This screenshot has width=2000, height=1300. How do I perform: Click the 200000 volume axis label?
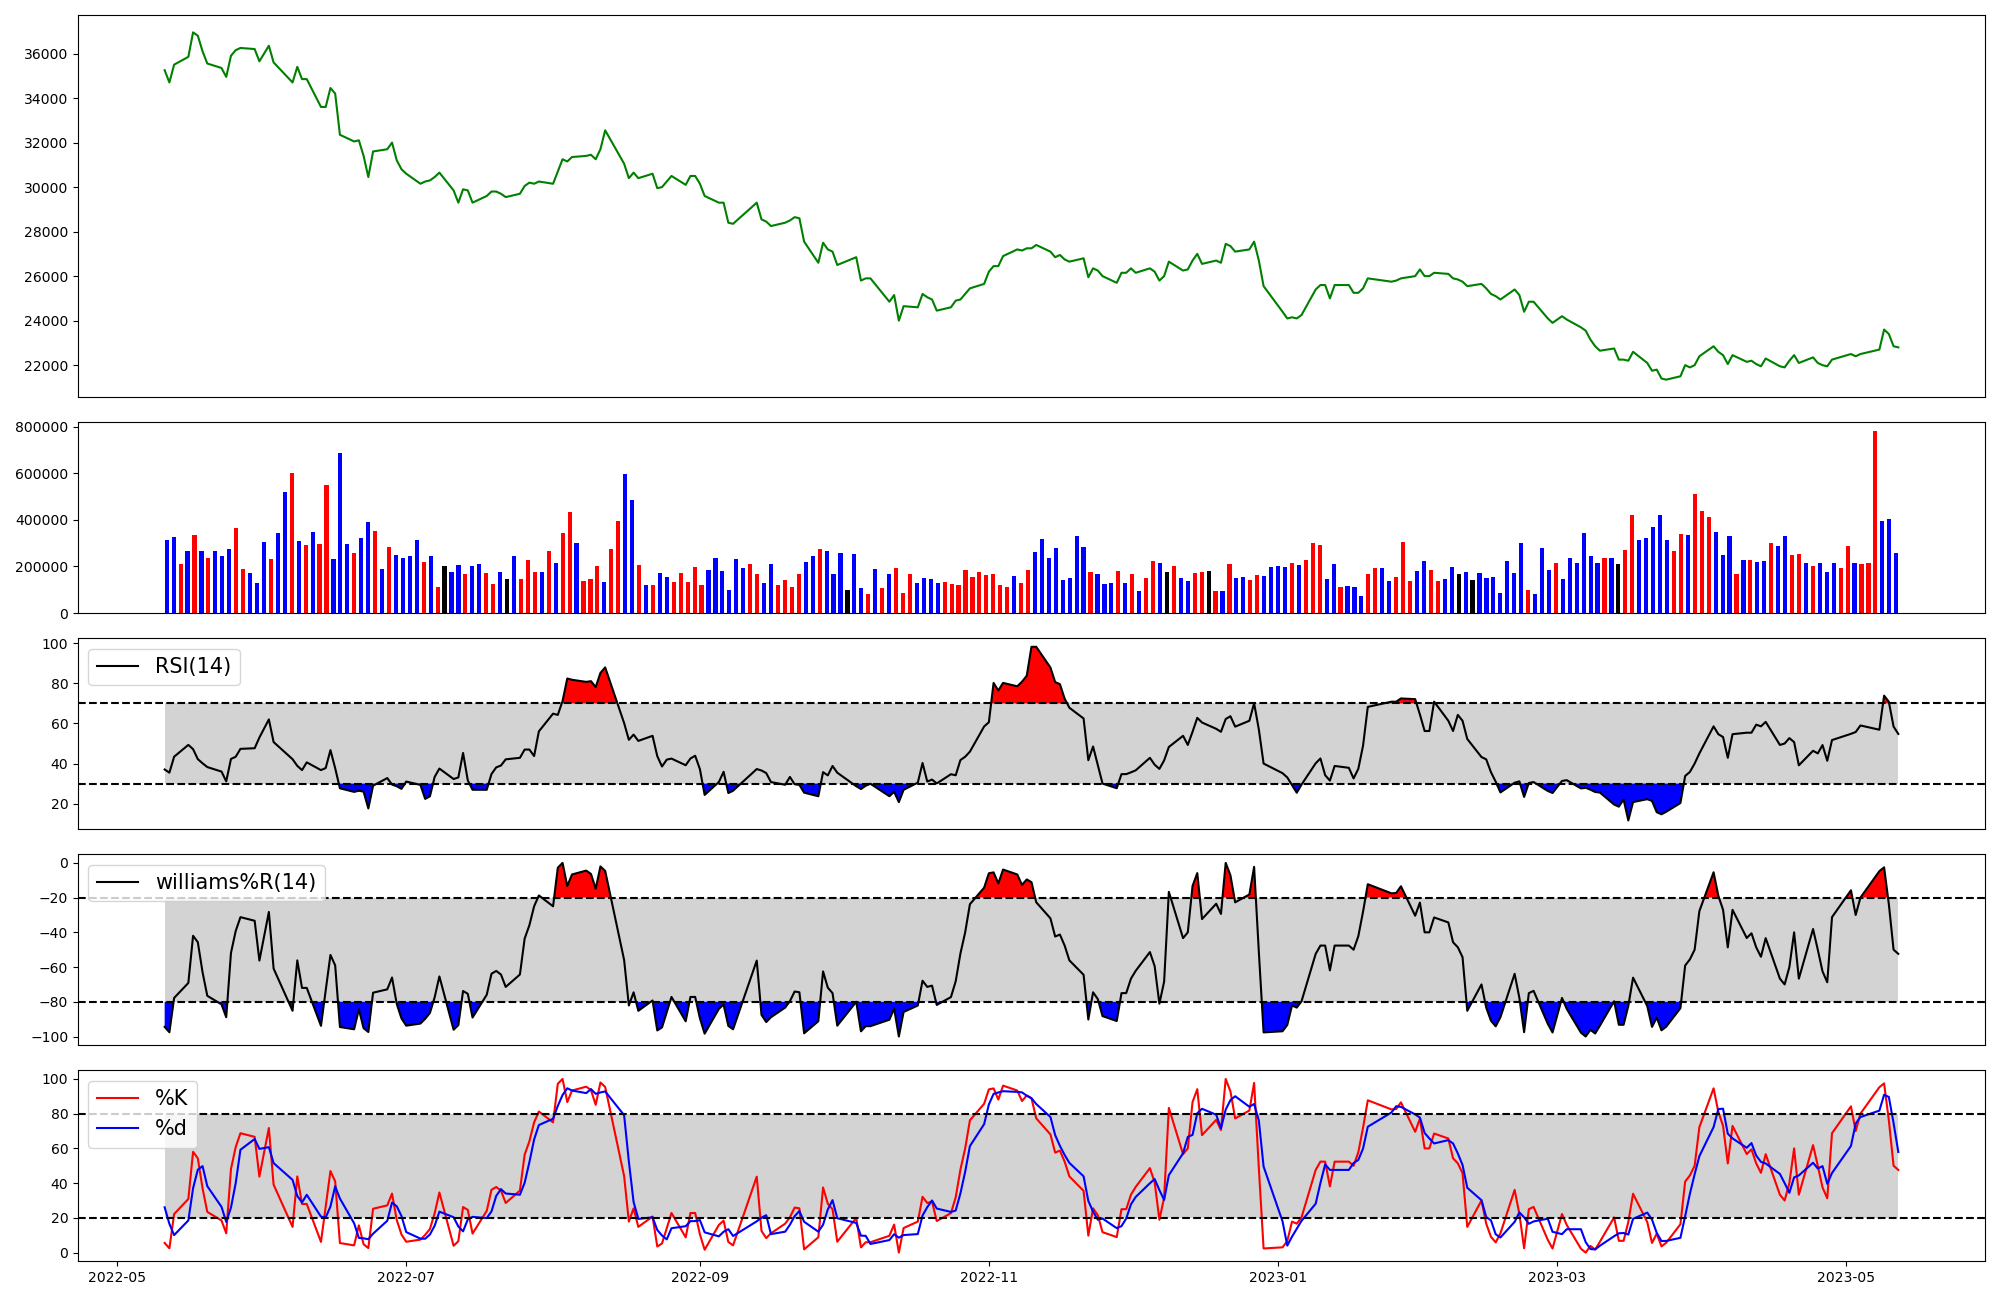[x=41, y=567]
